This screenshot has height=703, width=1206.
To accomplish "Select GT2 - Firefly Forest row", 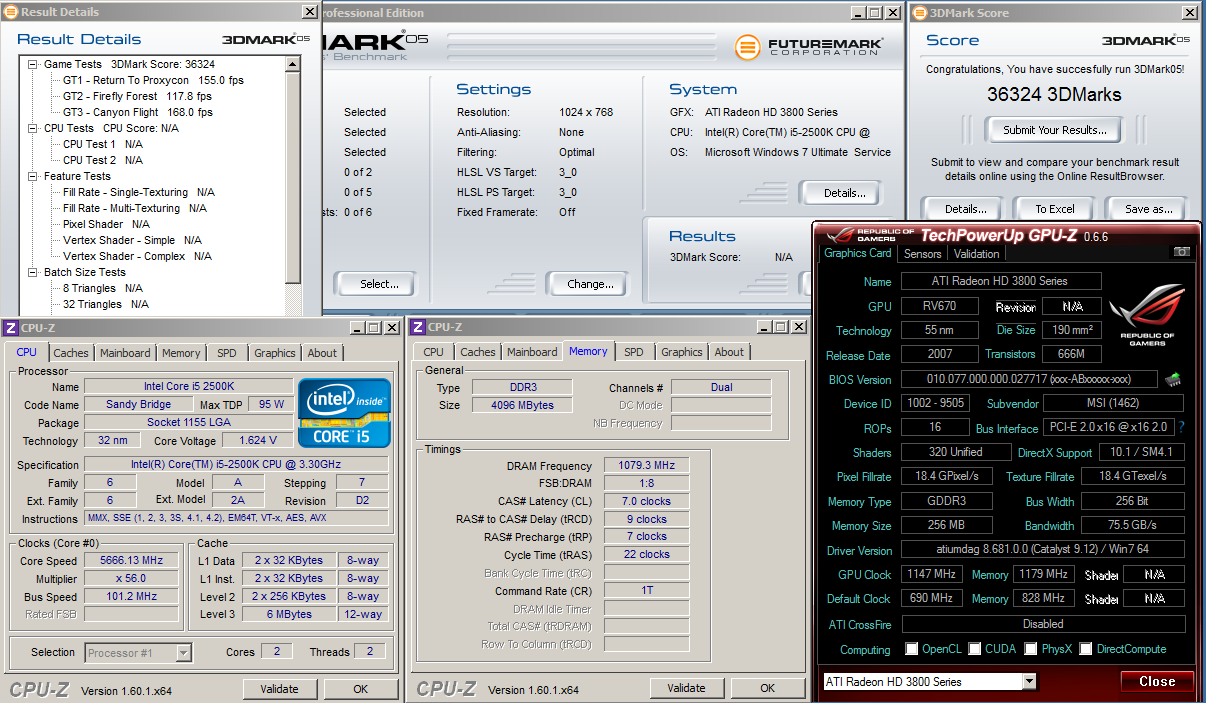I will [137, 96].
